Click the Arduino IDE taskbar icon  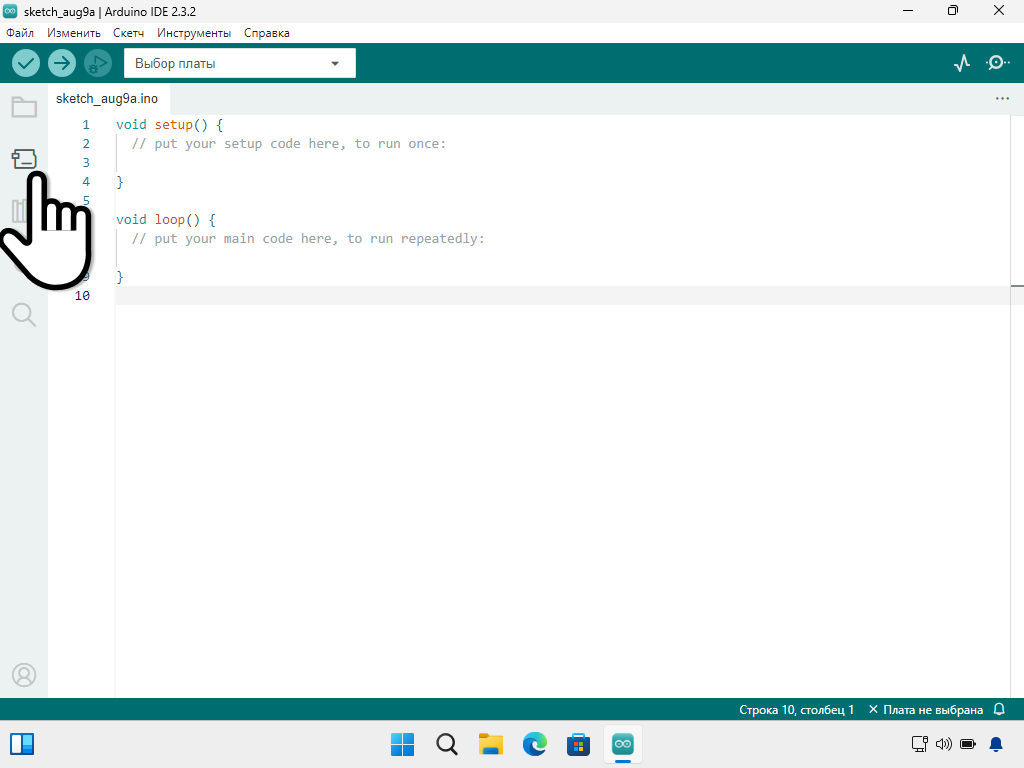[623, 744]
